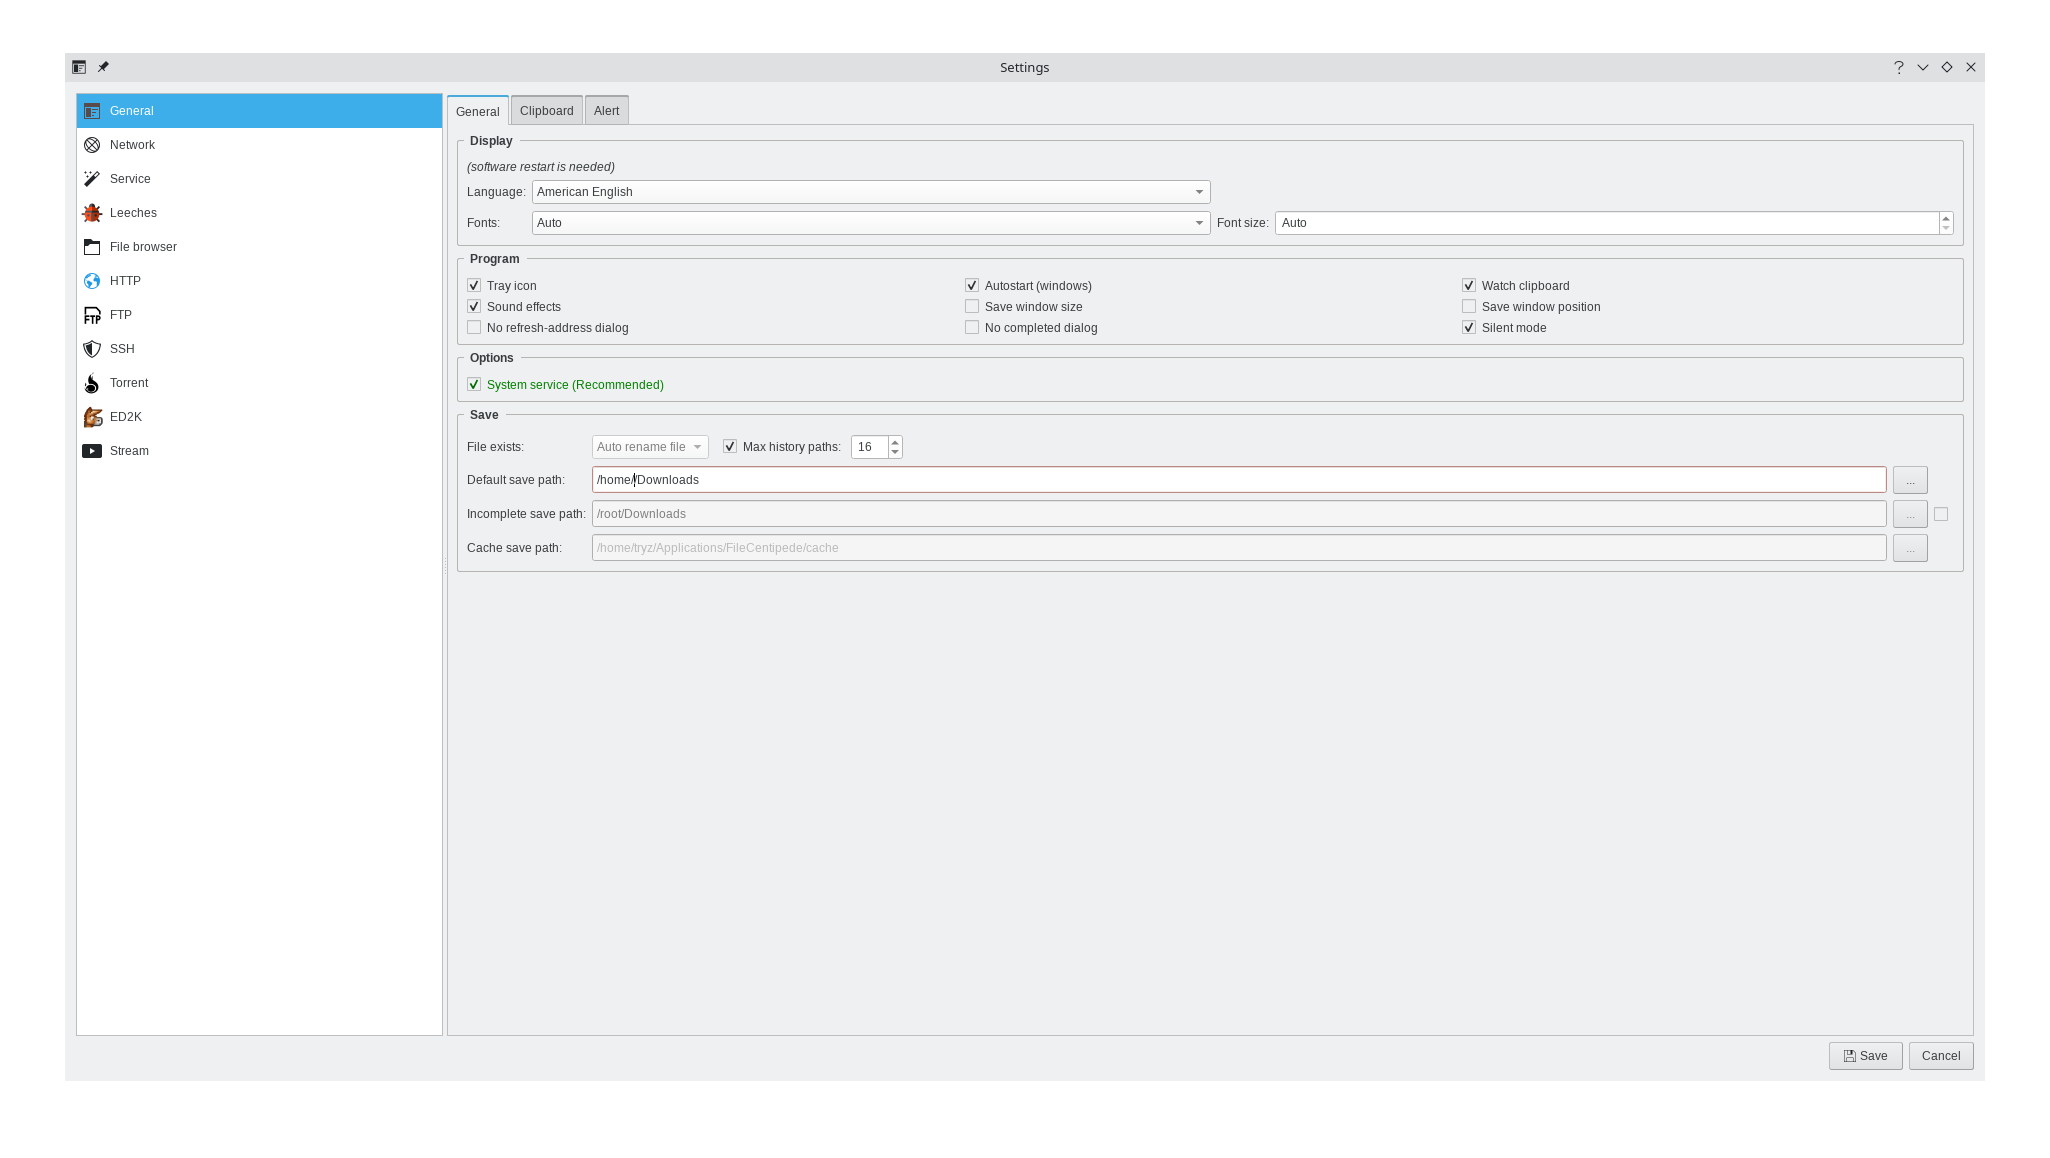
Task: Switch to the Alert tab
Action: click(606, 110)
